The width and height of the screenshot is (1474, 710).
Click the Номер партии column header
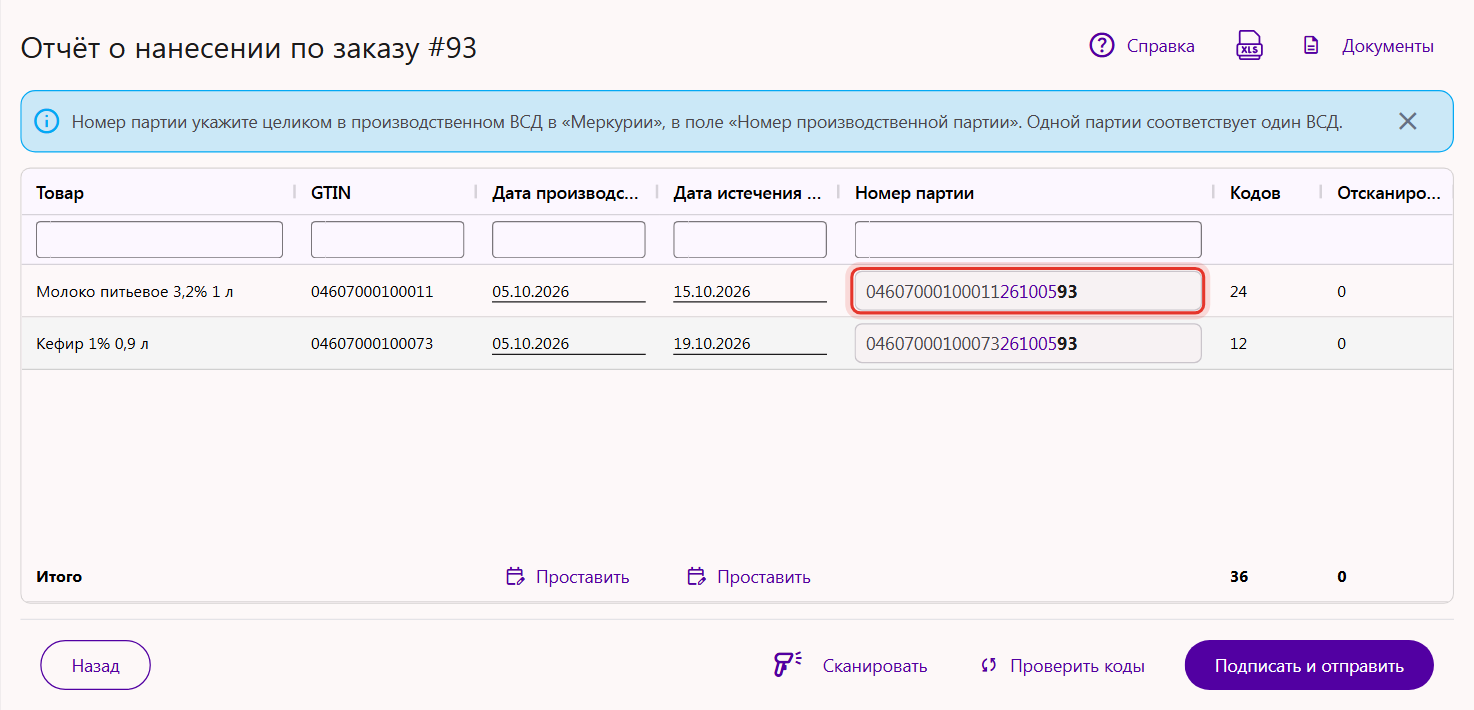(x=914, y=193)
